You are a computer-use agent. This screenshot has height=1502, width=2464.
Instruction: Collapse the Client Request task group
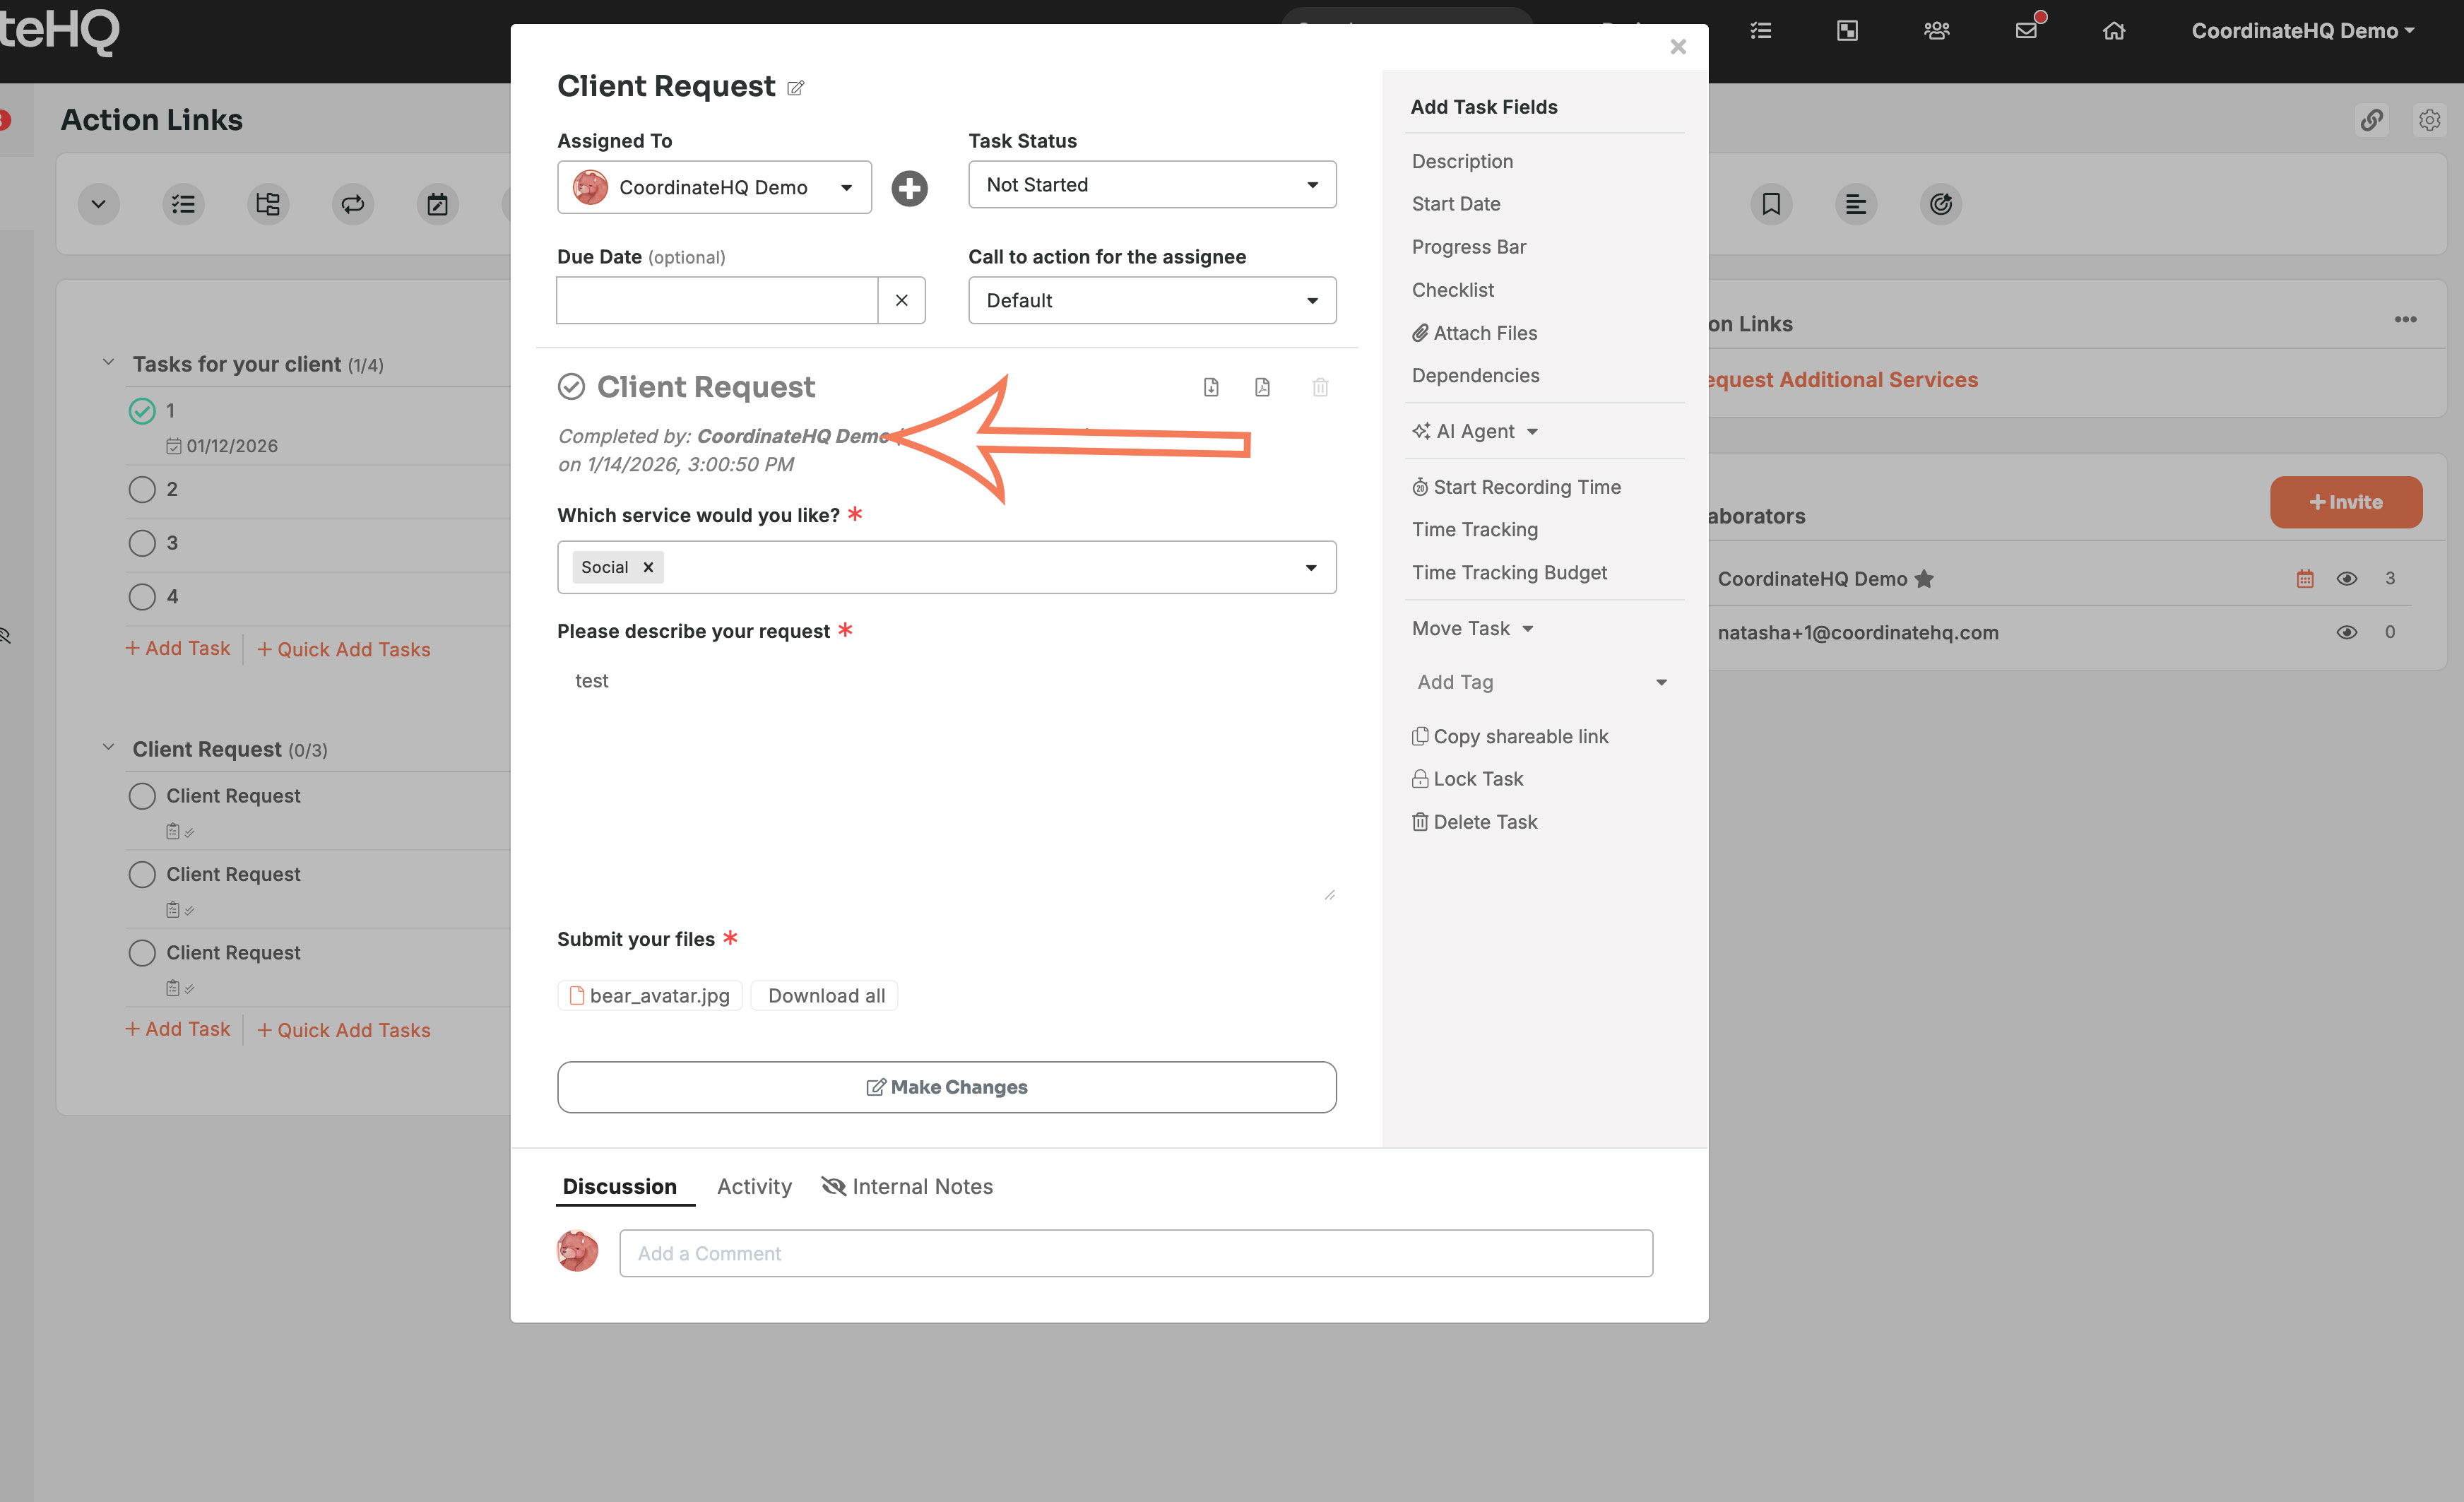coord(108,747)
